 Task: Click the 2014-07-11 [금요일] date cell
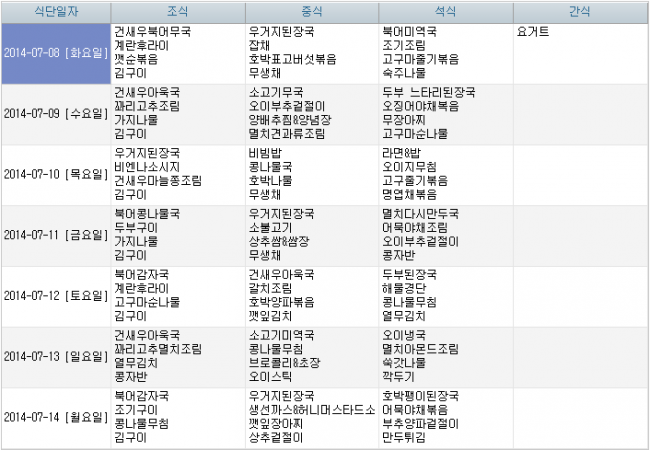point(55,235)
